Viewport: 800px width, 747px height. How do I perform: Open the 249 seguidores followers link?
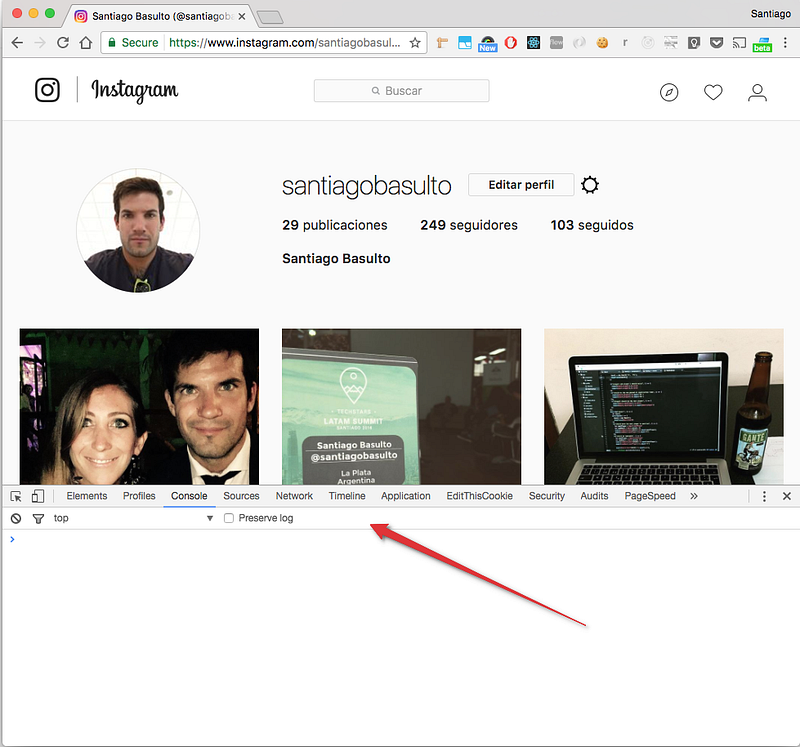[469, 225]
